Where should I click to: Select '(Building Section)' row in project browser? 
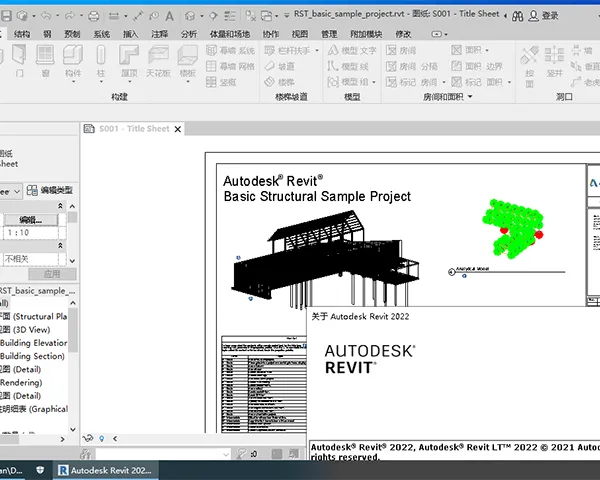coord(34,356)
